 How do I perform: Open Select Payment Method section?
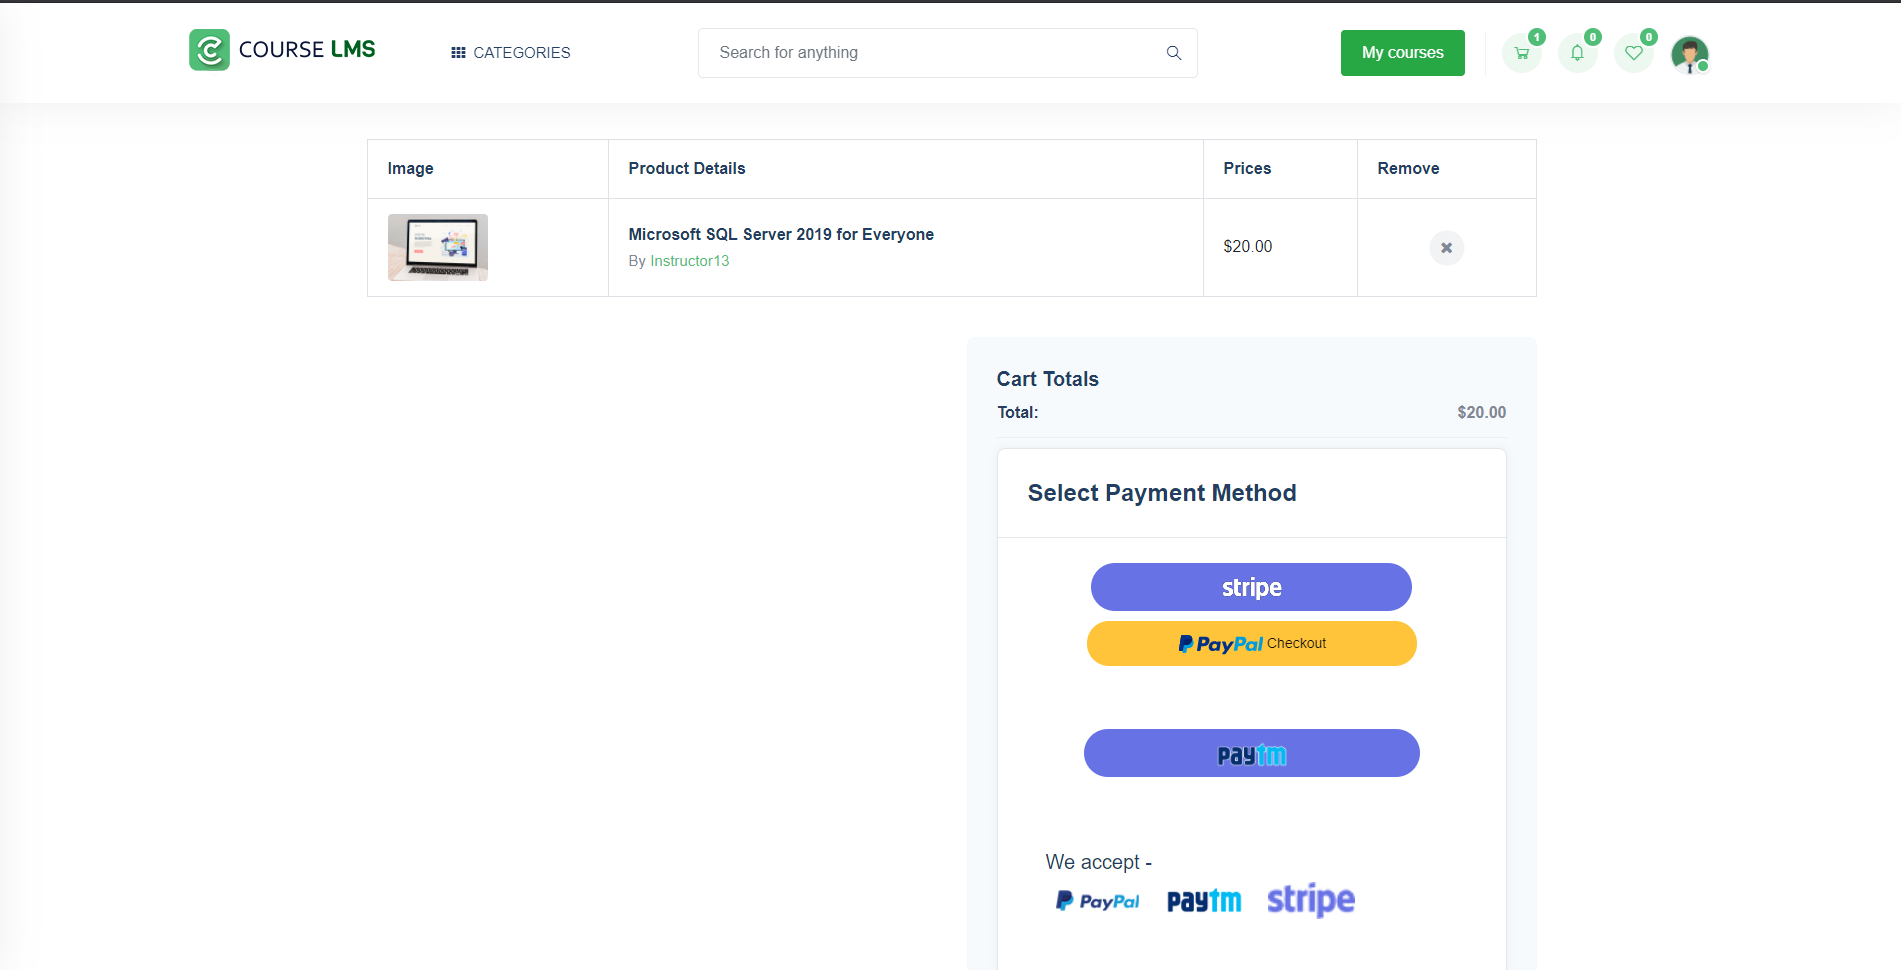(1161, 492)
